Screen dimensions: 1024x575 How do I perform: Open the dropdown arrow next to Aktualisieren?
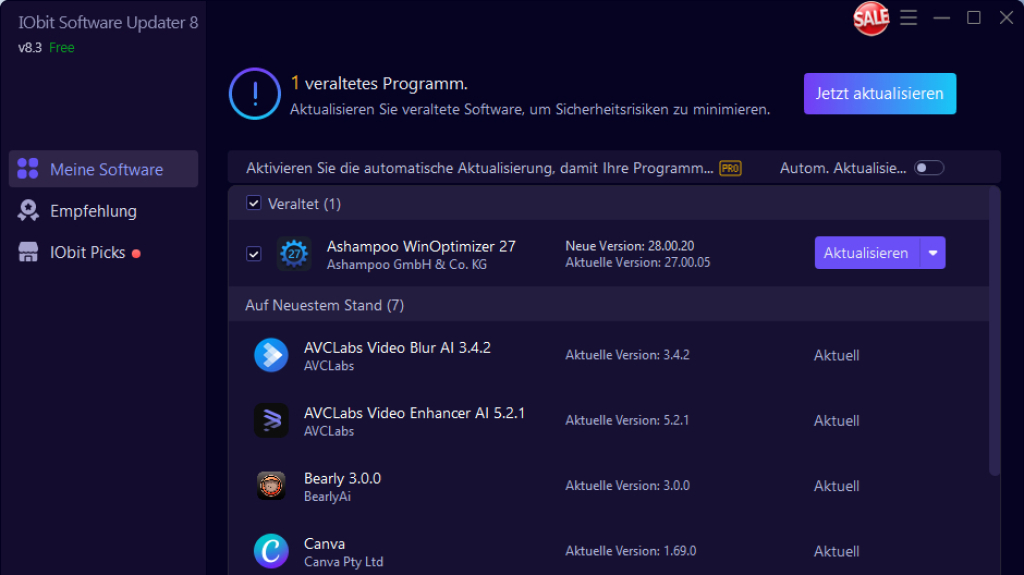[x=933, y=253]
